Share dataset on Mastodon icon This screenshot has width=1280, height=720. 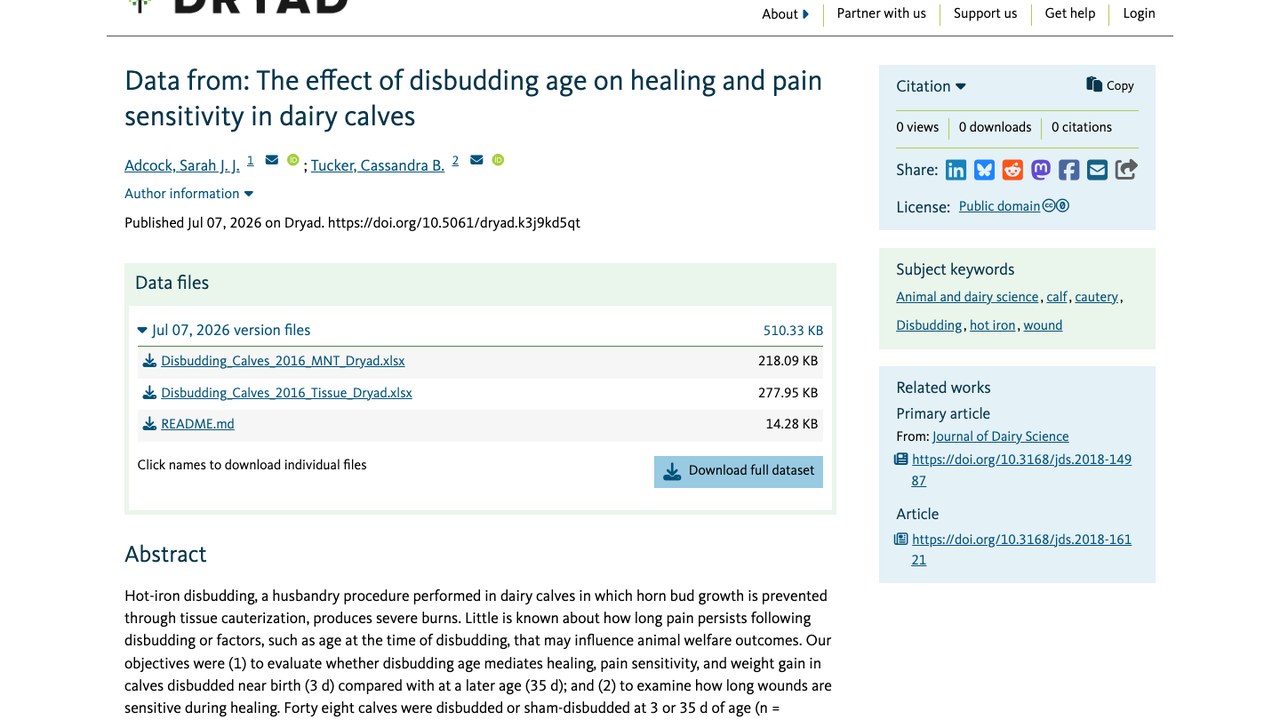[x=1041, y=170]
